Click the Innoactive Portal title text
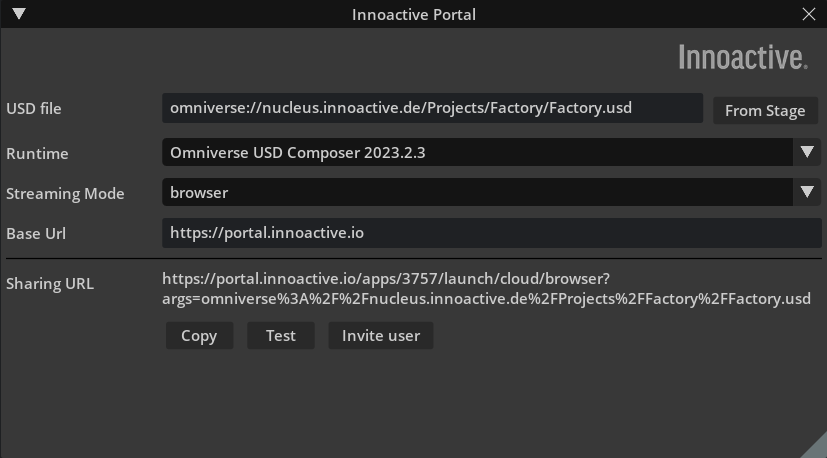Image resolution: width=827 pixels, height=458 pixels. pos(414,15)
